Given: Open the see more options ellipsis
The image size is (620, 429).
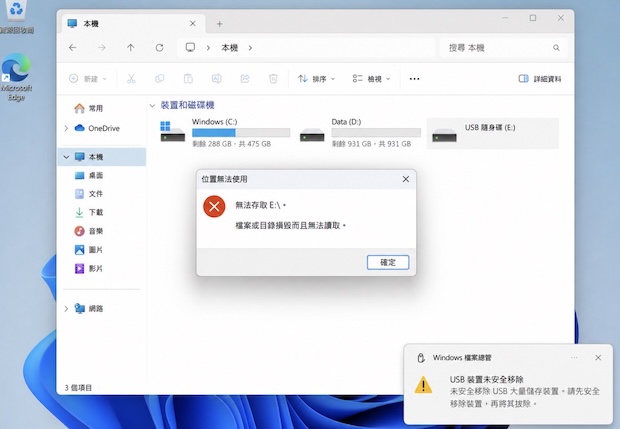Looking at the screenshot, I should pyautogui.click(x=414, y=79).
